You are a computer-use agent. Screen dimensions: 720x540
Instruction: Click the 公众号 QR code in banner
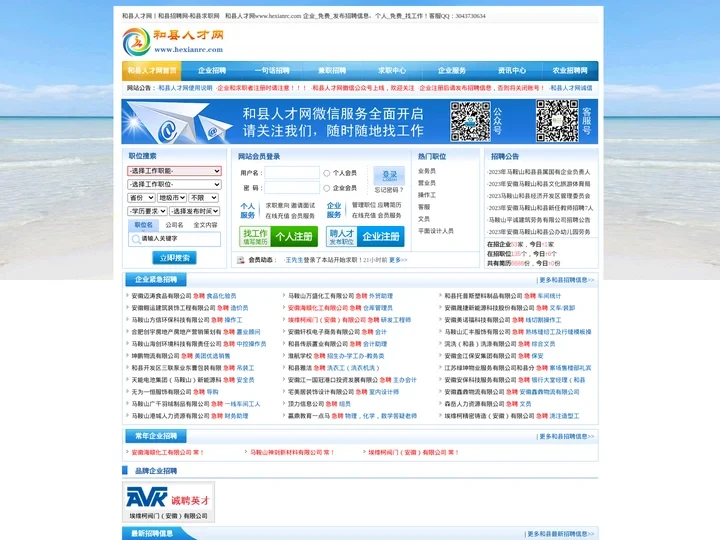[x=470, y=122]
